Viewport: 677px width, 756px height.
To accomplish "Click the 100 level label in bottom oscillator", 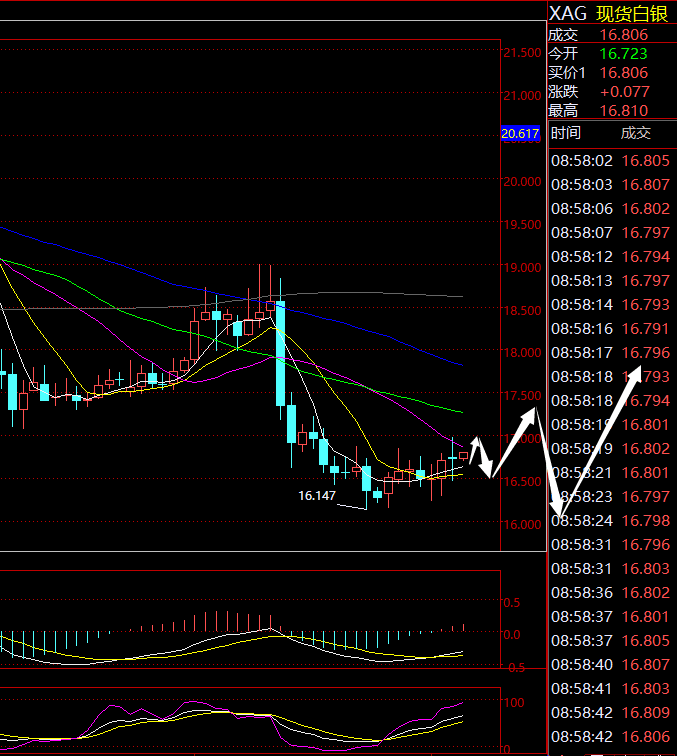I will (x=512, y=703).
